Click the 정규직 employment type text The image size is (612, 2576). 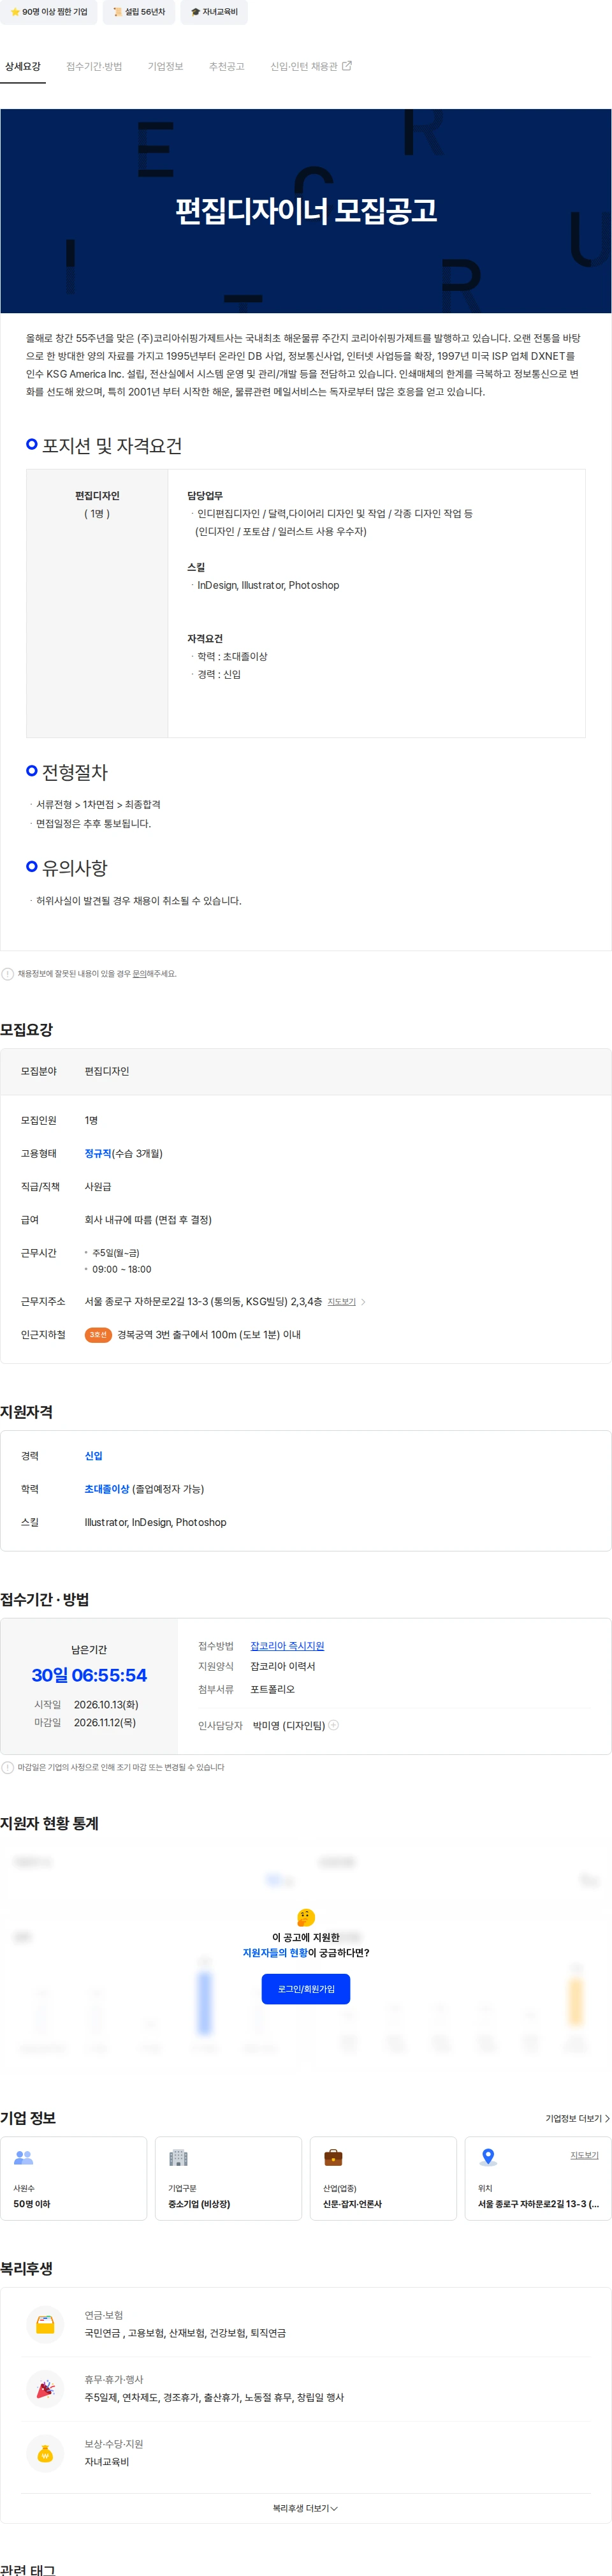(x=98, y=1154)
